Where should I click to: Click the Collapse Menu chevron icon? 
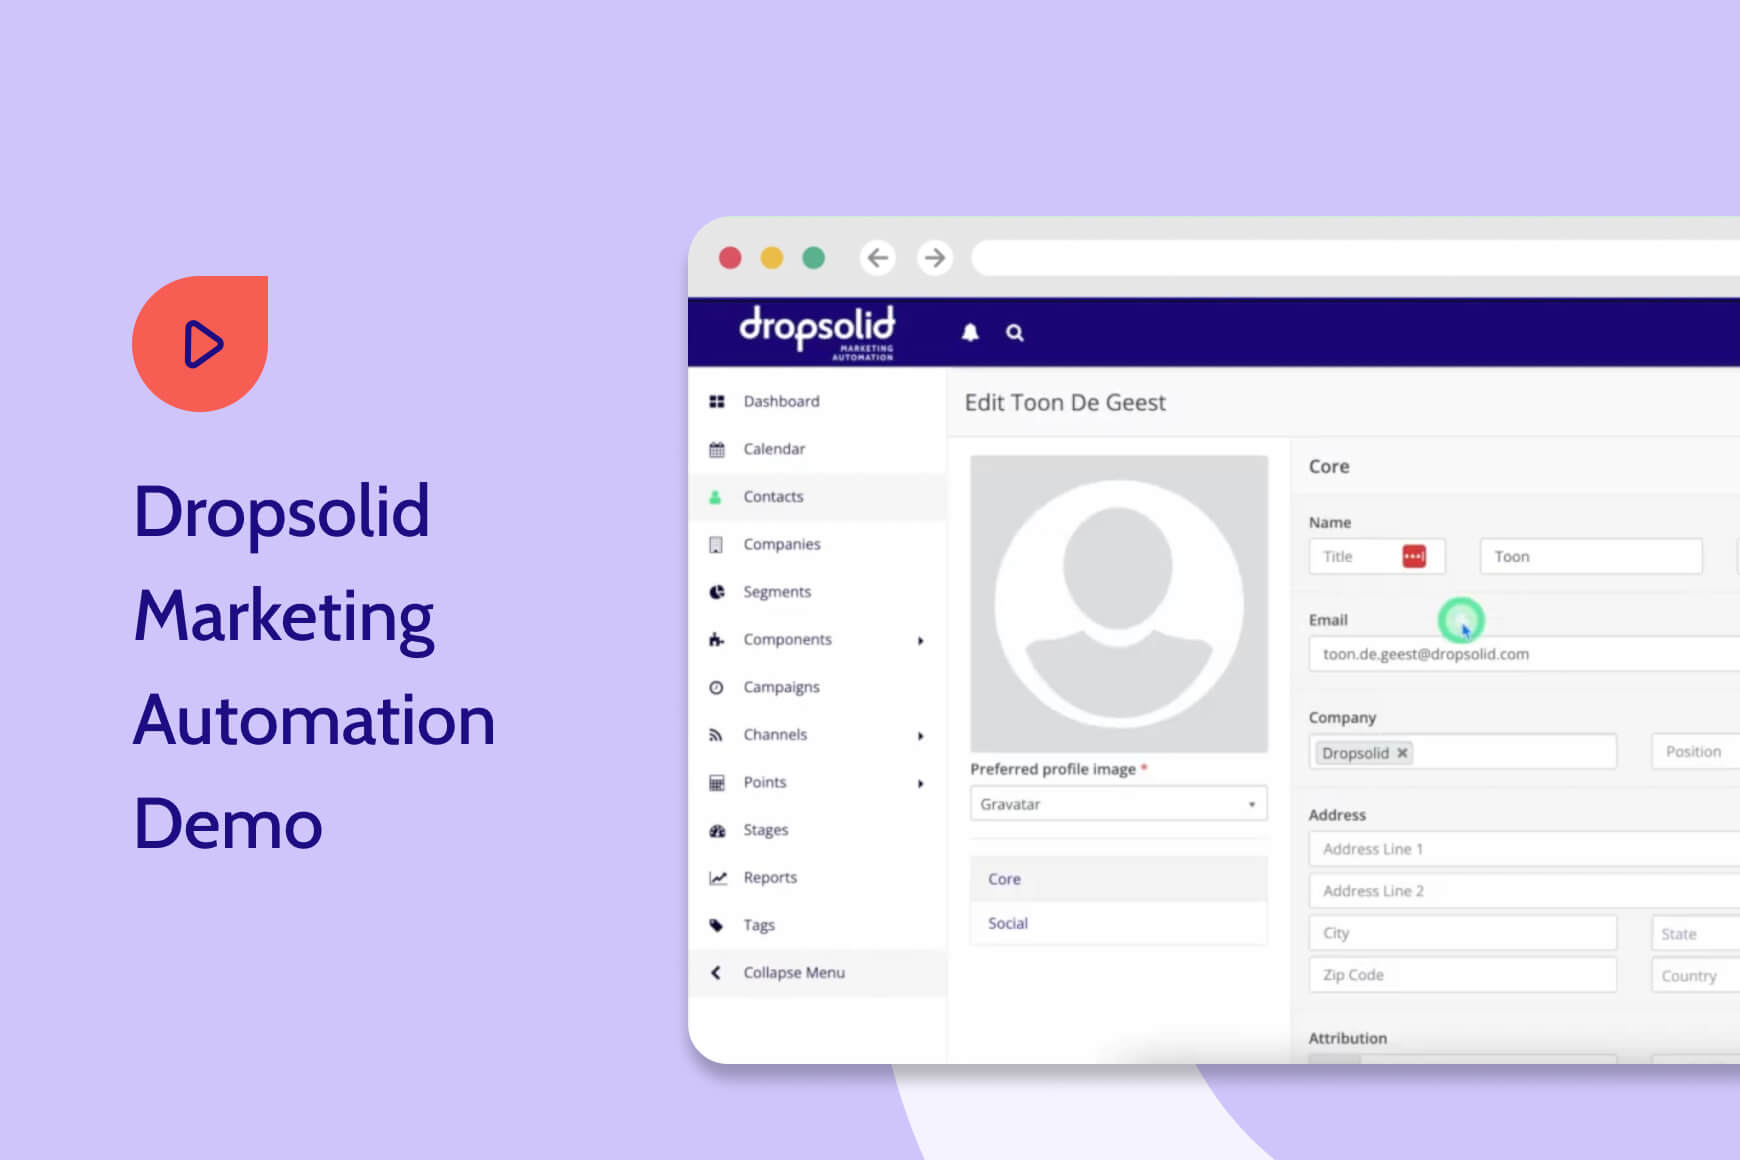715,972
